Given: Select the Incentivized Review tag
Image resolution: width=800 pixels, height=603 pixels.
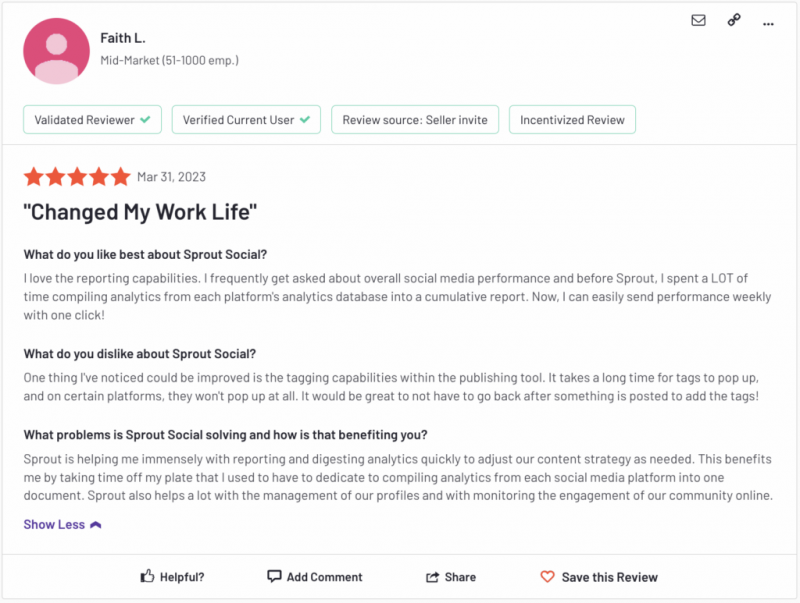Looking at the screenshot, I should coord(572,120).
